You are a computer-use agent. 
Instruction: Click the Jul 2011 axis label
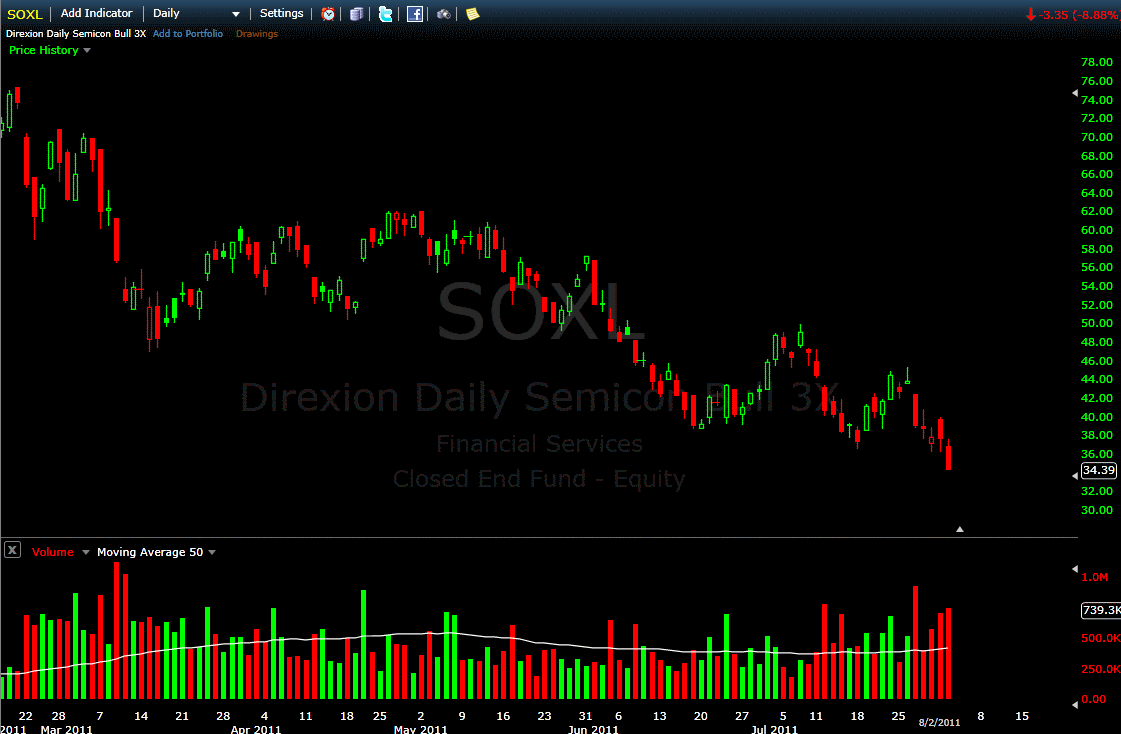774,729
